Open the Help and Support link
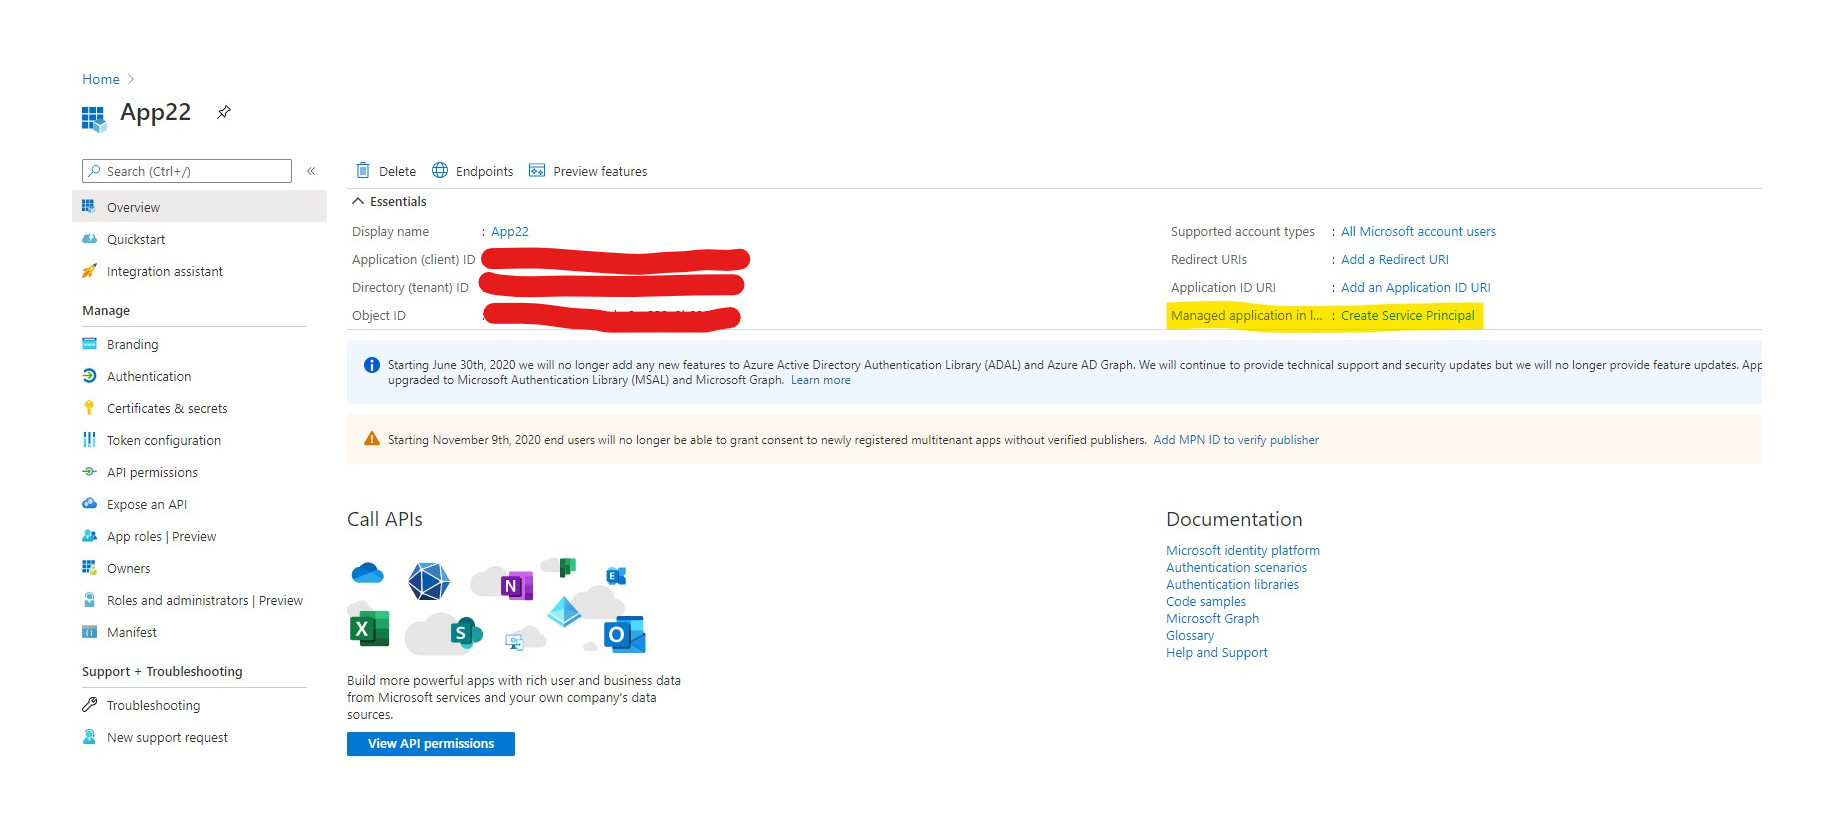 click(x=1216, y=652)
